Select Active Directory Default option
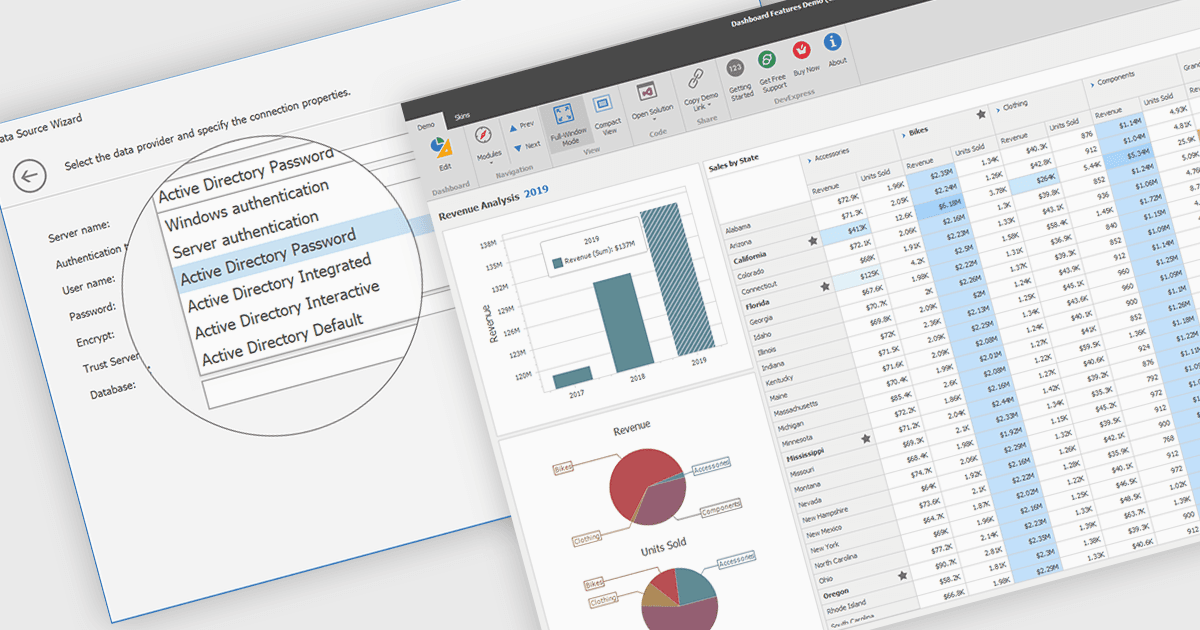1200x630 pixels. click(x=281, y=341)
